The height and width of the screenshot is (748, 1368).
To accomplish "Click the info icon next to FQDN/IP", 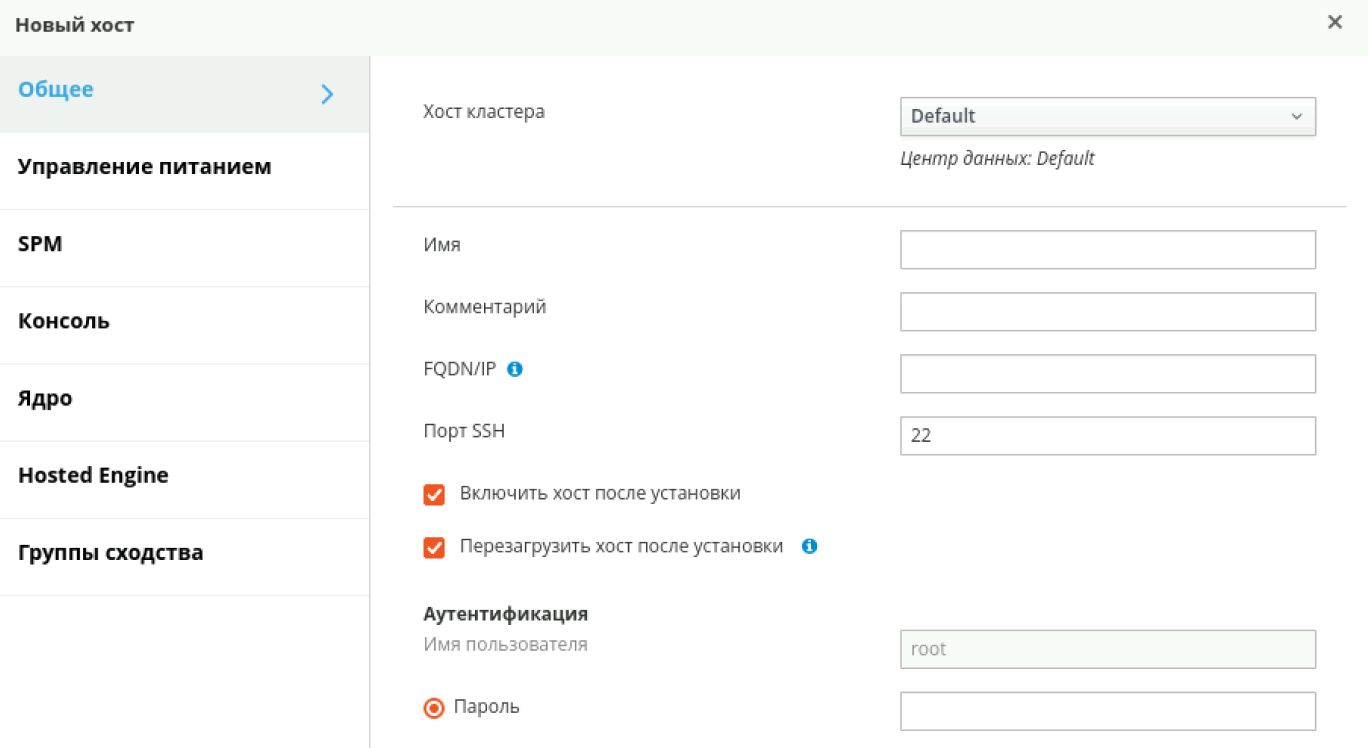I will click(515, 369).
